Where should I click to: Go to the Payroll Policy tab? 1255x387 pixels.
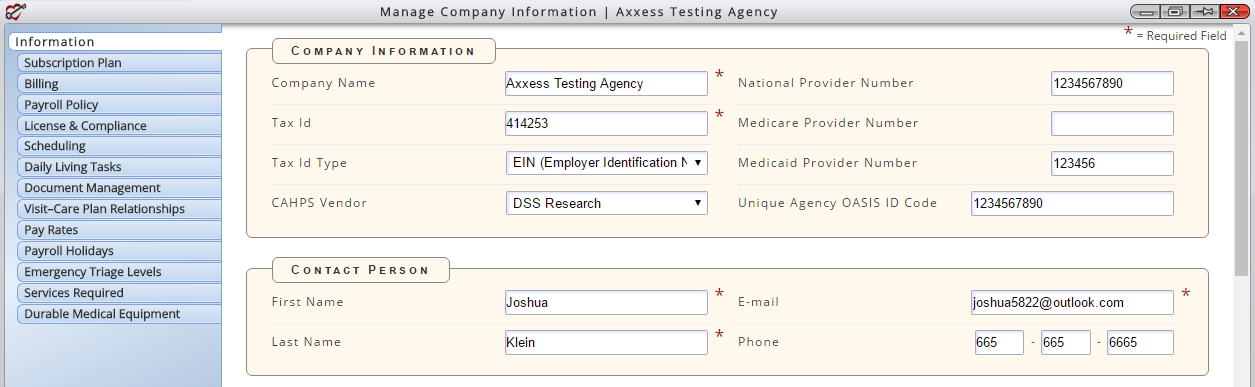coord(119,105)
